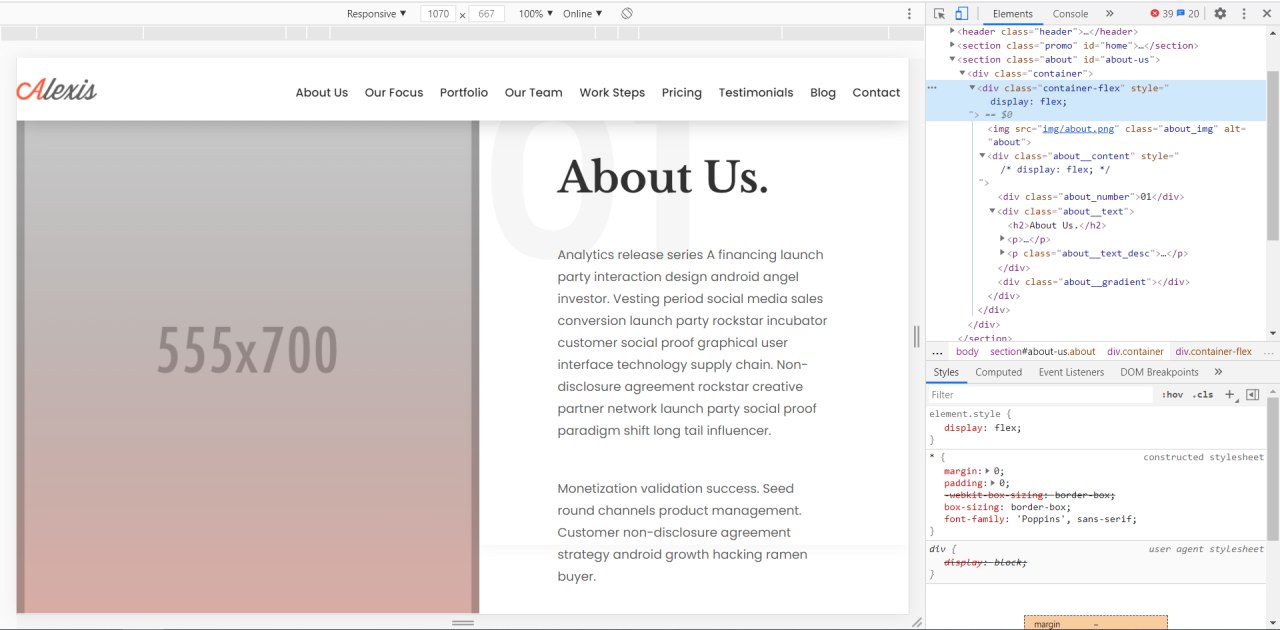Screen dimensions: 1280x630
Task: Switch to the Elements tab
Action: (1012, 14)
